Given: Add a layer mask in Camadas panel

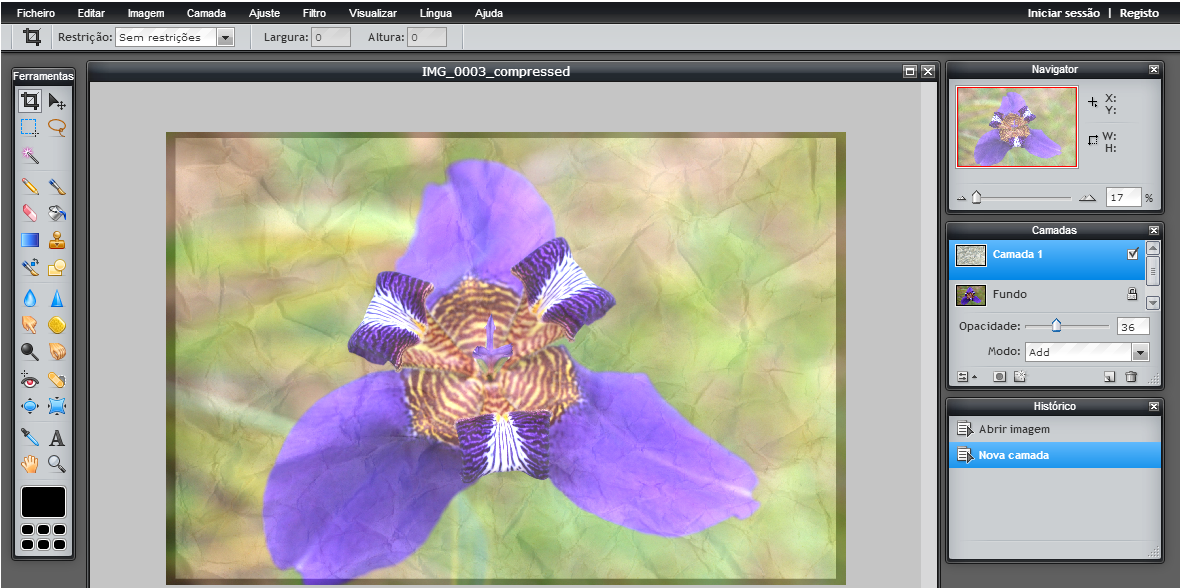Looking at the screenshot, I should point(999,376).
